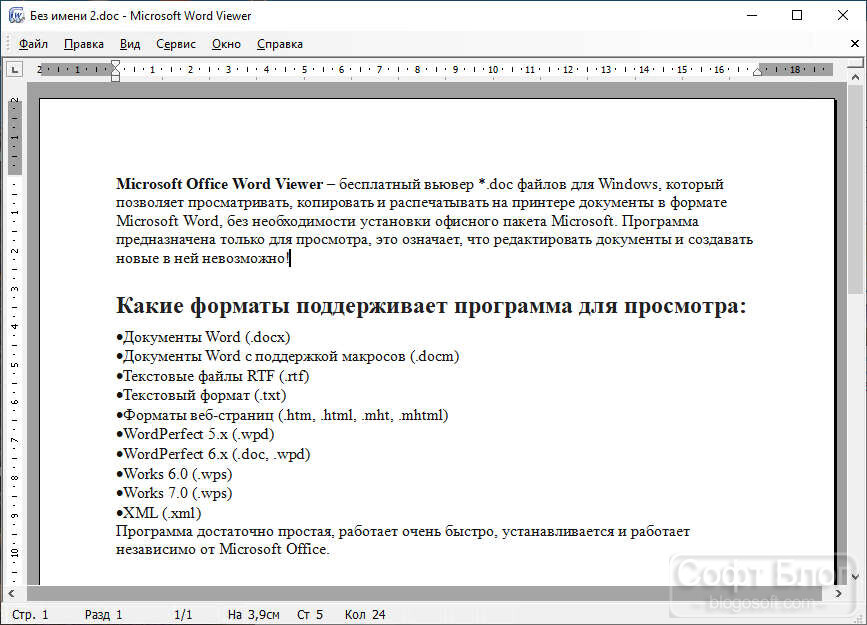Click the line 'новые в ней невозможно!'
This screenshot has width=867, height=625.
point(202,258)
